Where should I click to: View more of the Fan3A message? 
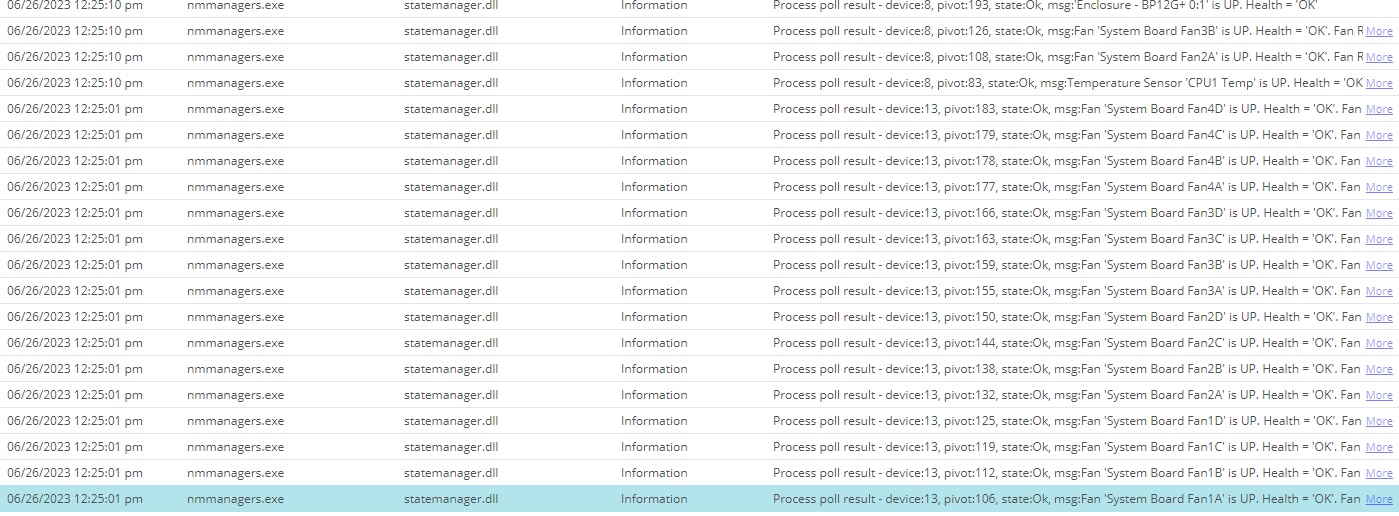coord(1379,291)
